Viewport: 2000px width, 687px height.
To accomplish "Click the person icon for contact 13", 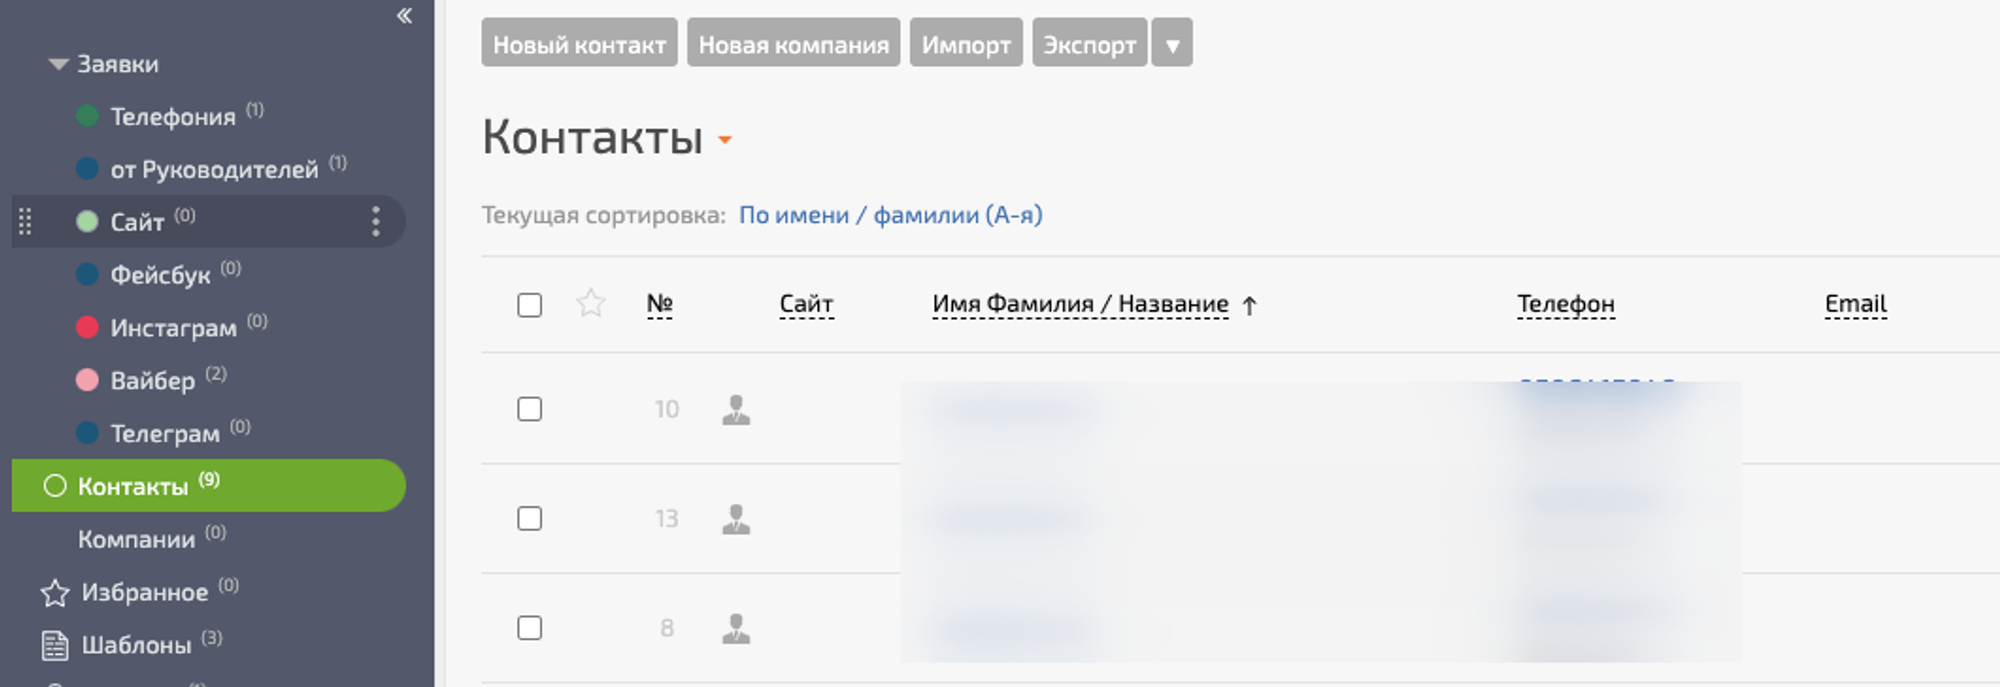I will [736, 518].
